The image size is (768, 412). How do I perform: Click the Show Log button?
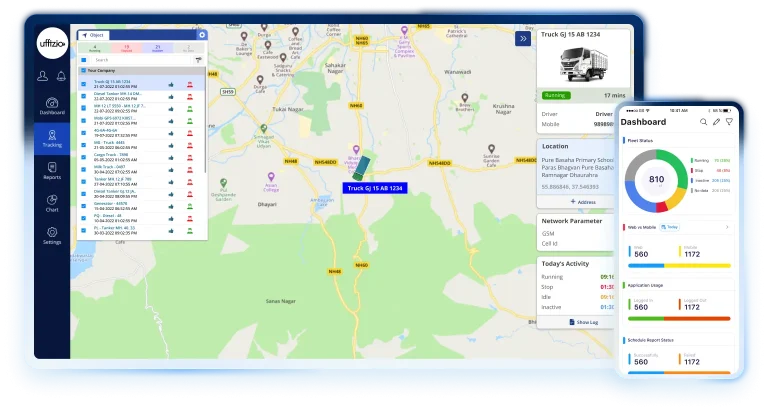pos(583,322)
